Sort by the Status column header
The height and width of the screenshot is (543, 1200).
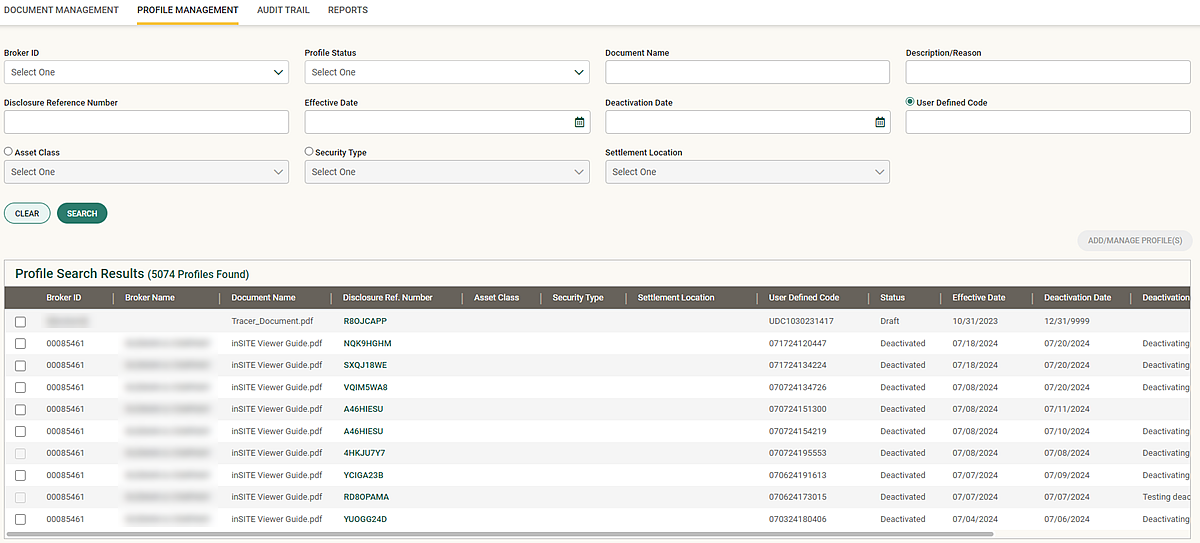pos(892,298)
